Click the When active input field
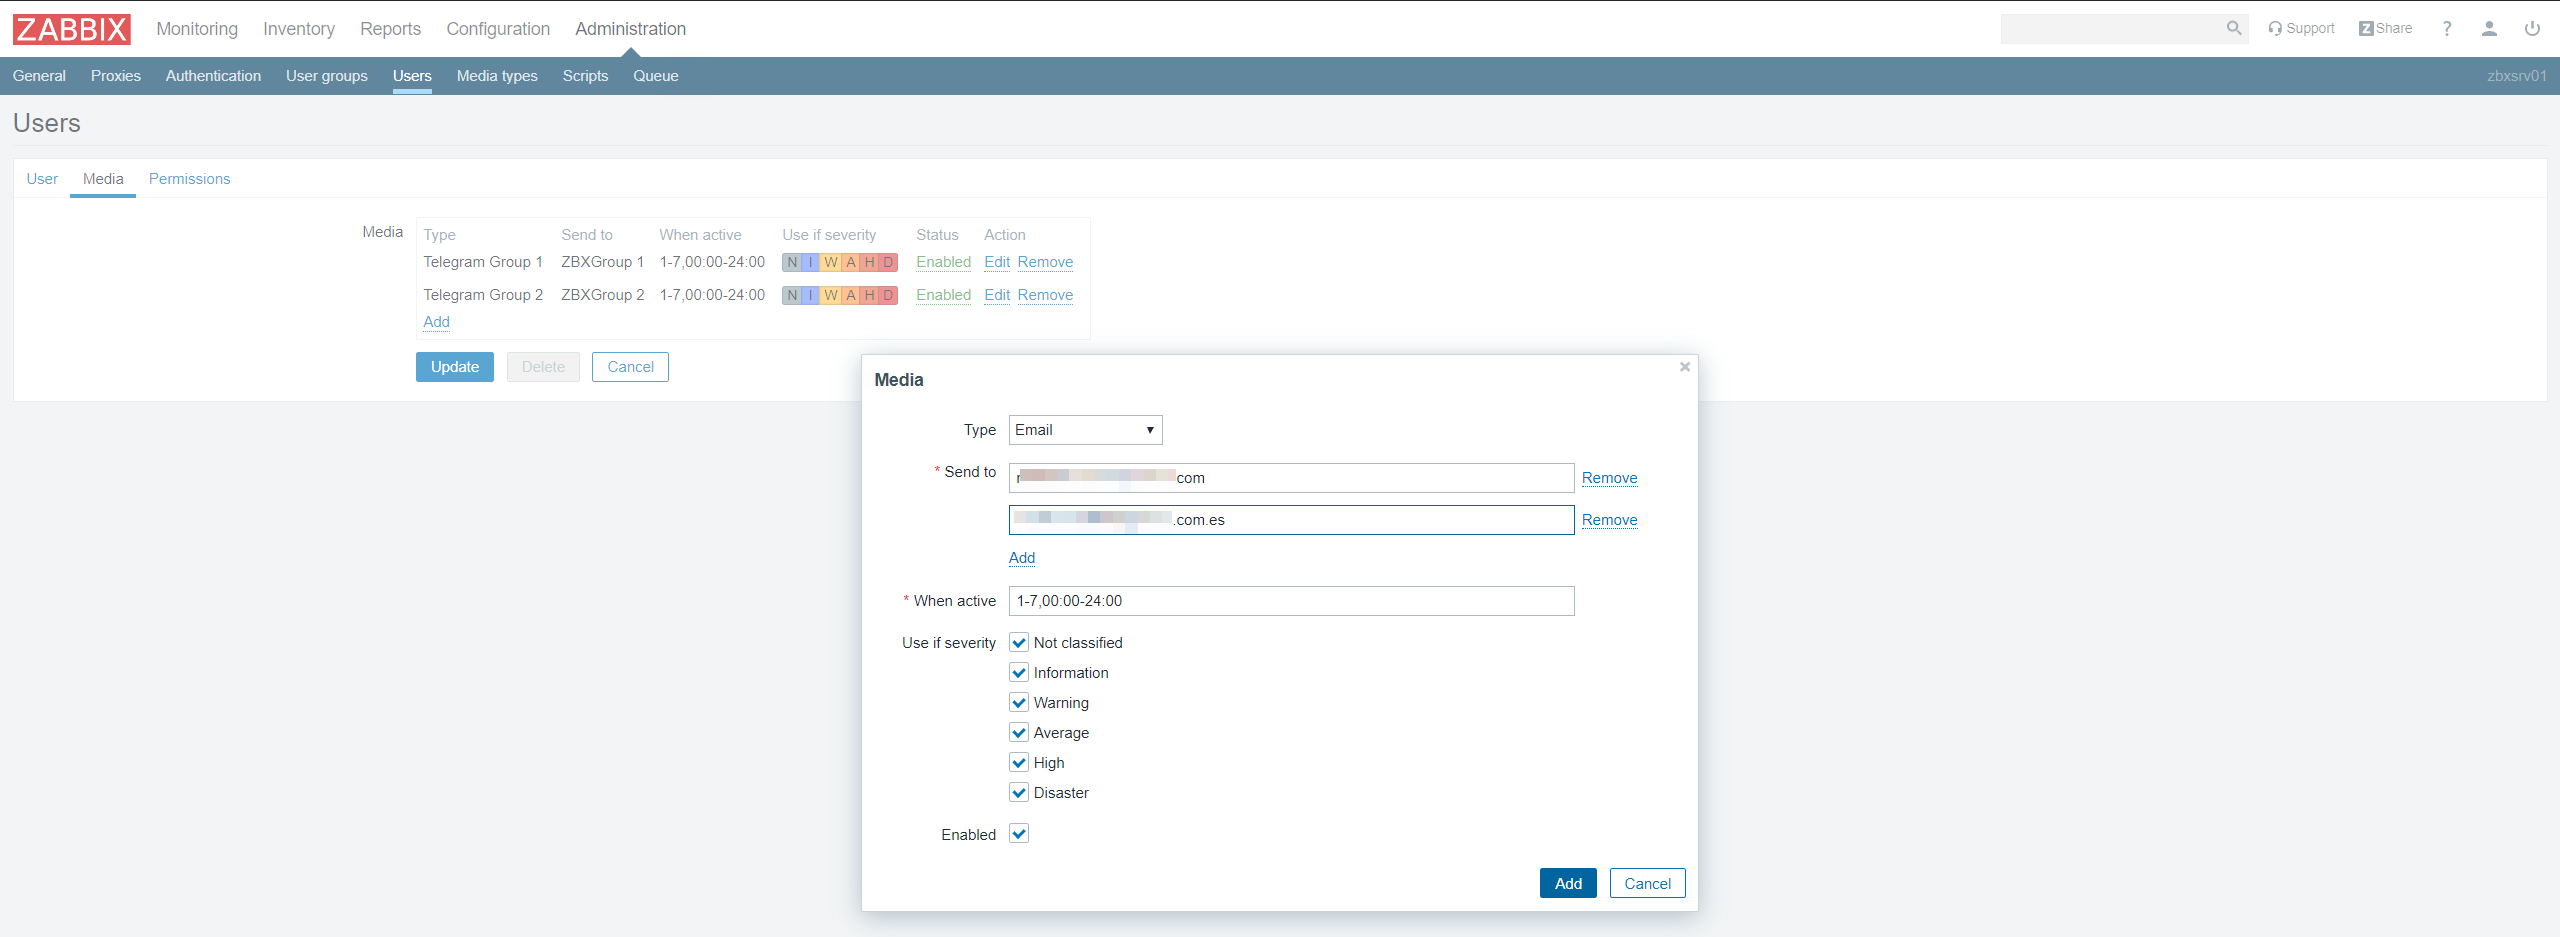 (1290, 601)
